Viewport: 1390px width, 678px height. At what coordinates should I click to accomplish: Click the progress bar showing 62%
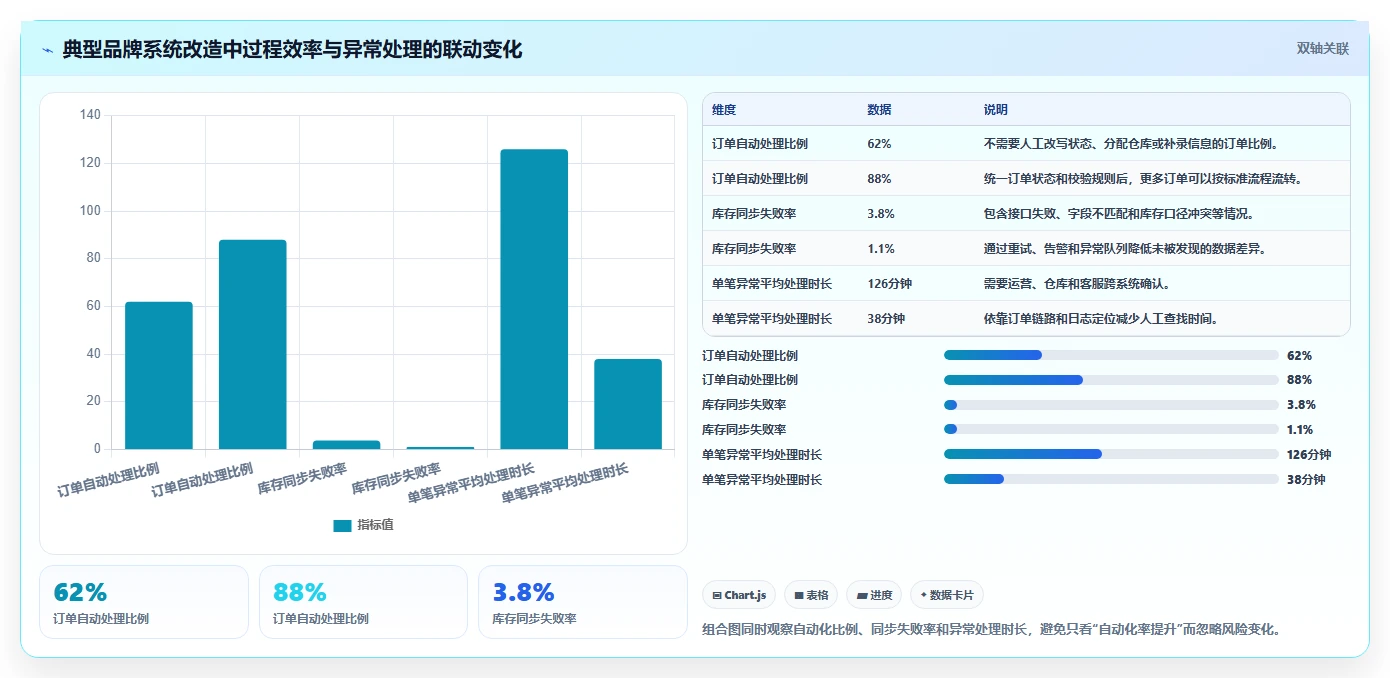(x=1111, y=355)
